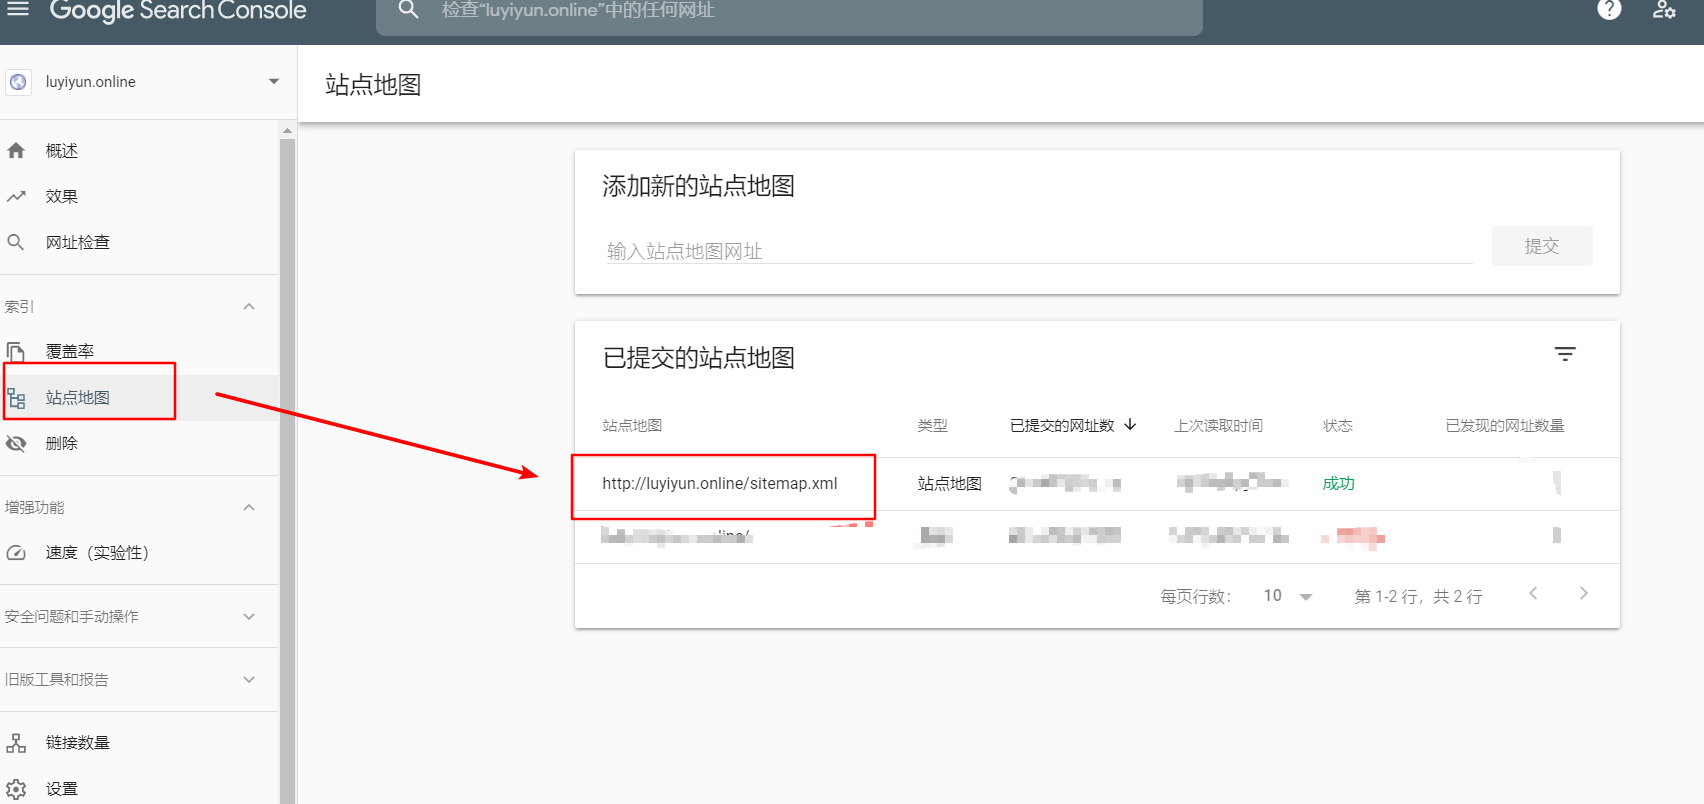1704x804 pixels.
Task: Click the 站点地图 column header
Action: [632, 426]
